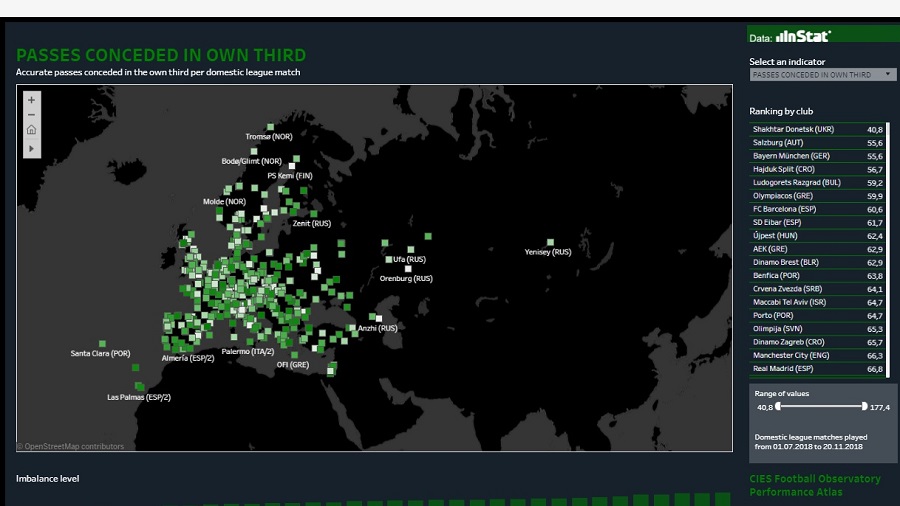This screenshot has width=900, height=506.
Task: Select Manchester City (ENG) ranking row
Action: coord(817,355)
